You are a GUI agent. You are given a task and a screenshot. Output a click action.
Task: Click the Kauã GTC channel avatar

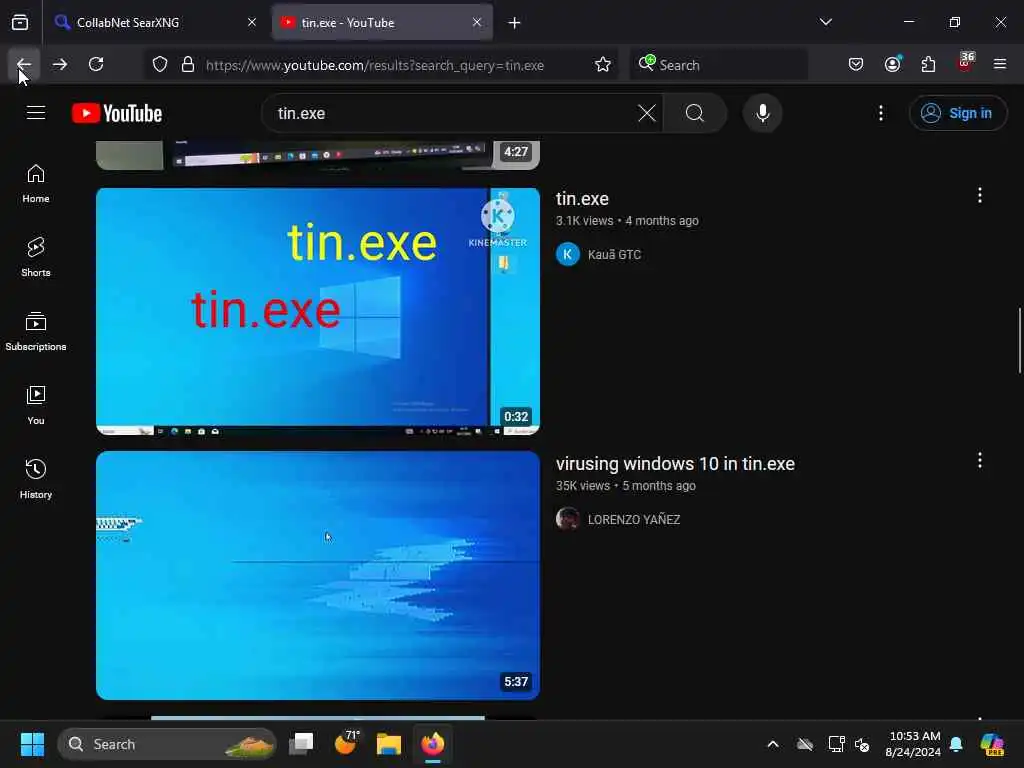(568, 254)
